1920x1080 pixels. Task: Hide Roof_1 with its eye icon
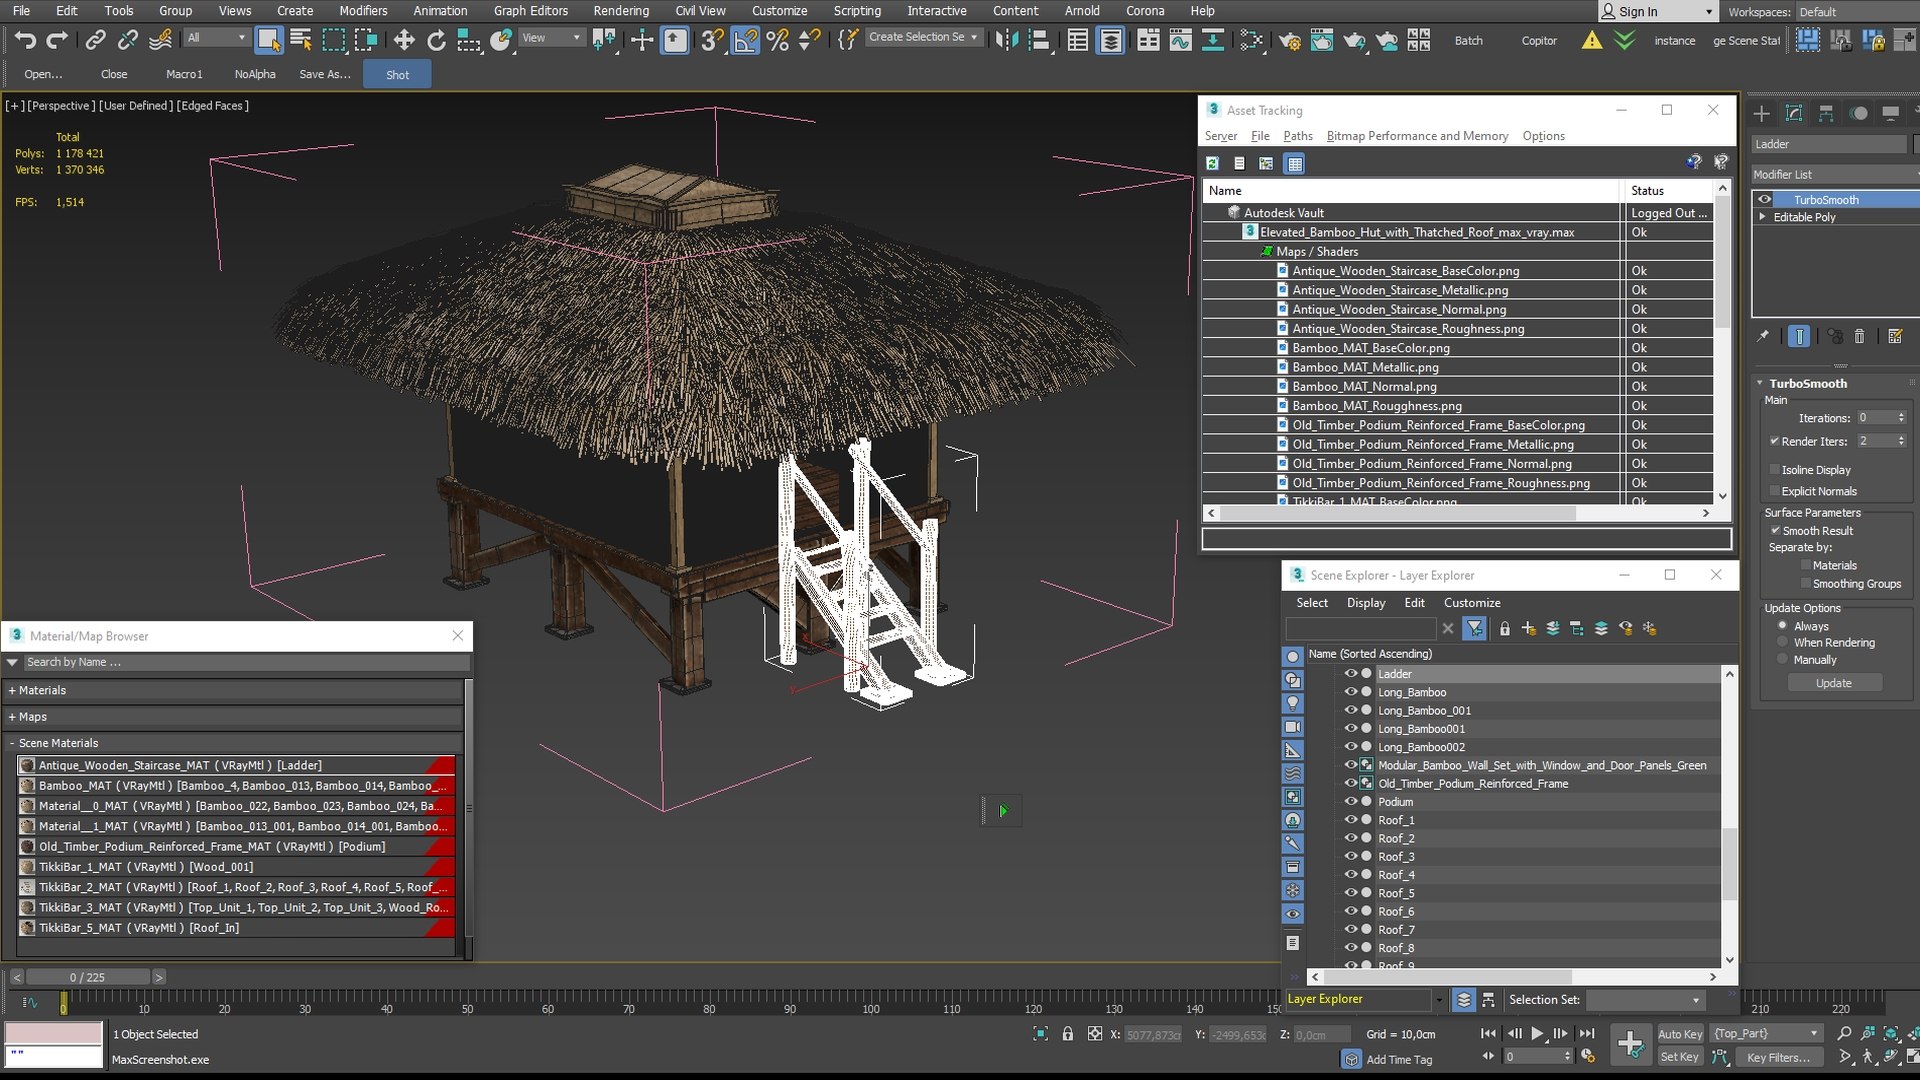click(x=1350, y=820)
